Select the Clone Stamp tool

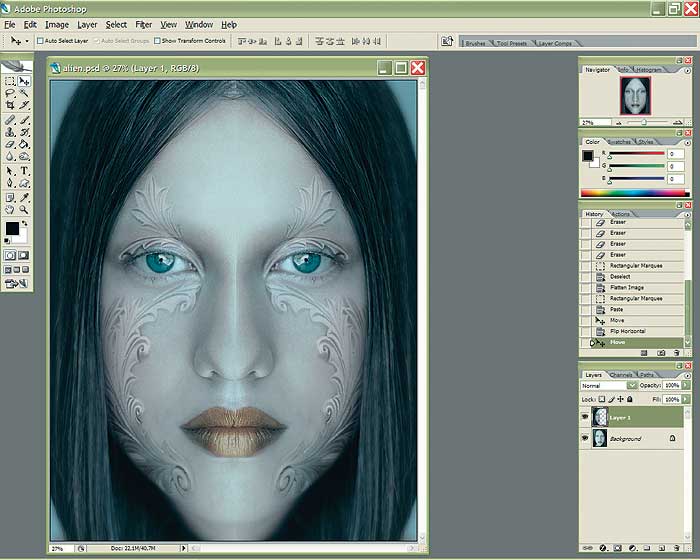click(x=10, y=132)
